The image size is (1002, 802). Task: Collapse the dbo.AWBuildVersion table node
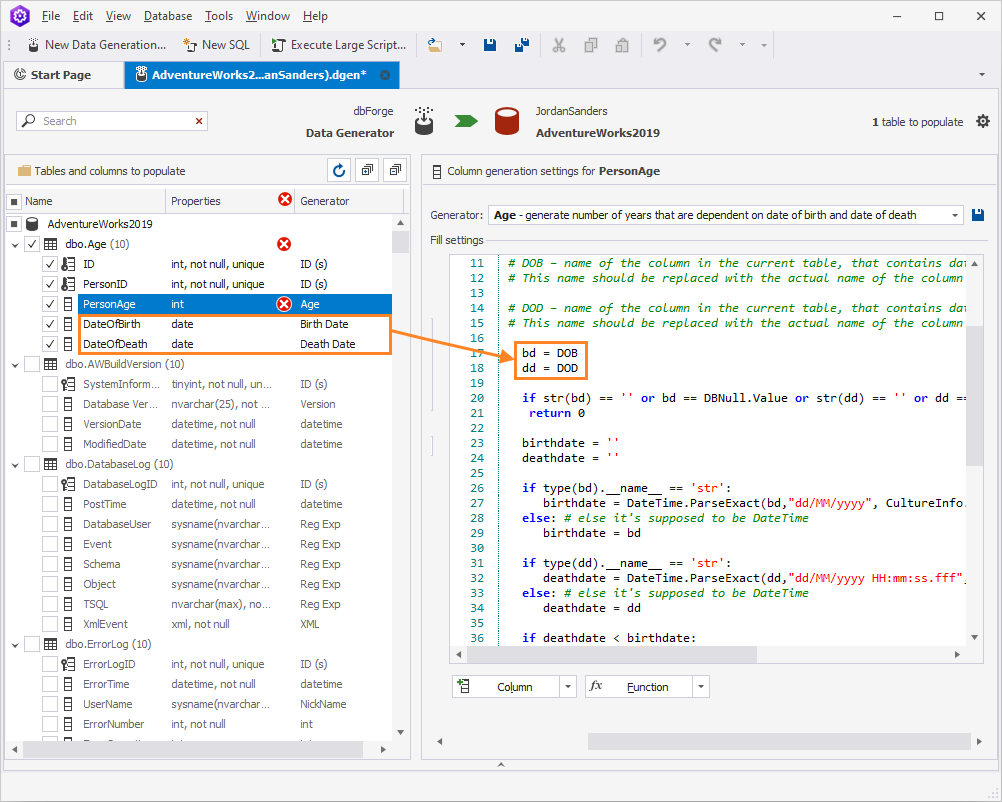tap(15, 365)
